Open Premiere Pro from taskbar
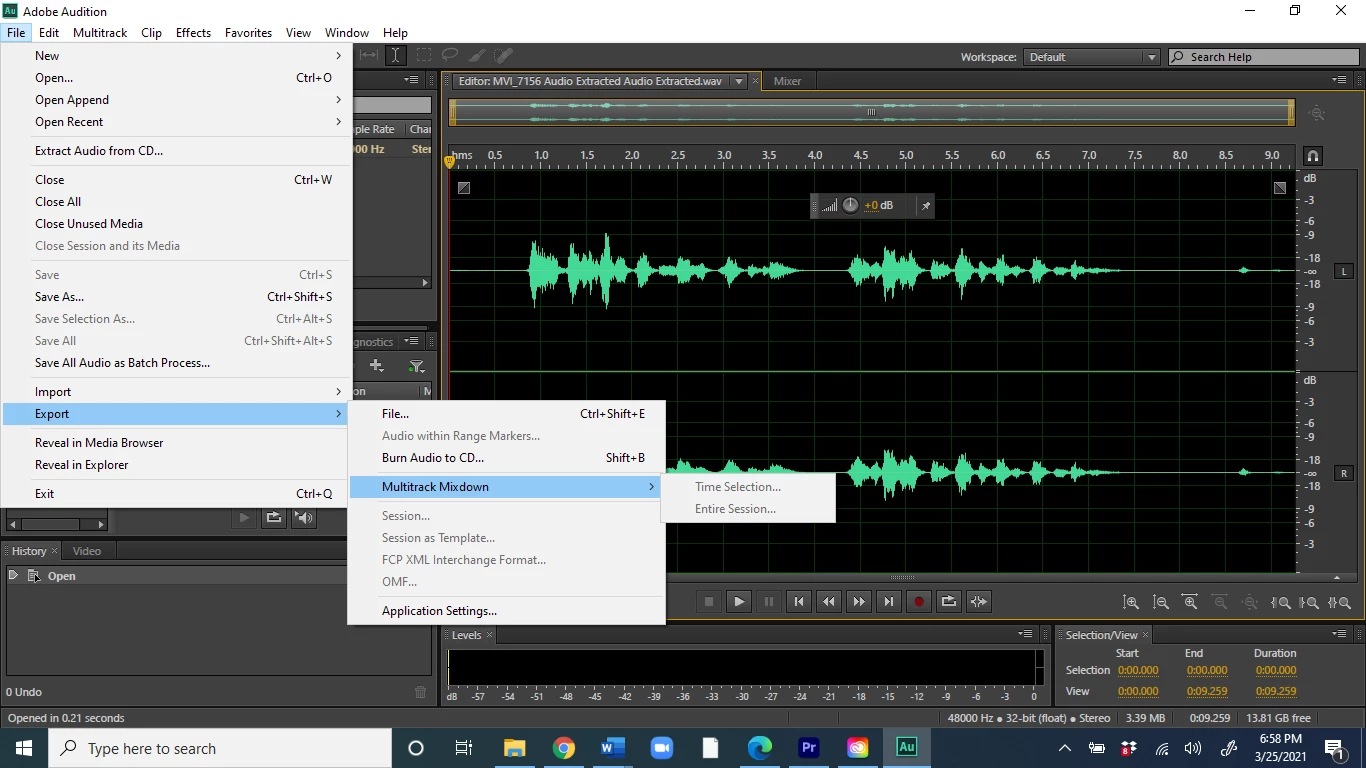 point(809,748)
